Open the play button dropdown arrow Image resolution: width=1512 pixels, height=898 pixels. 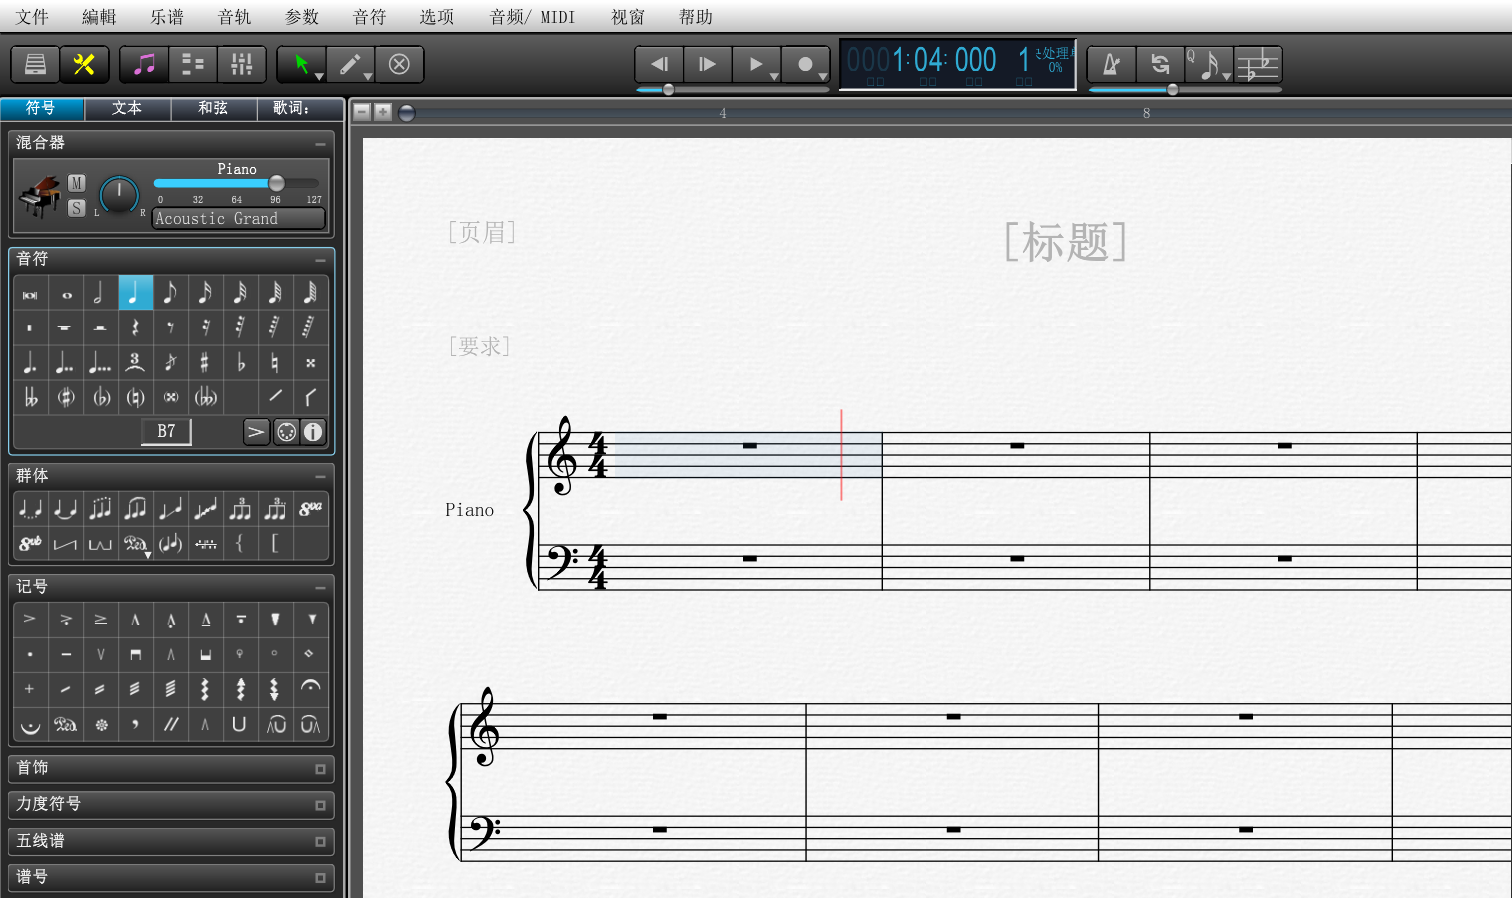774,76
